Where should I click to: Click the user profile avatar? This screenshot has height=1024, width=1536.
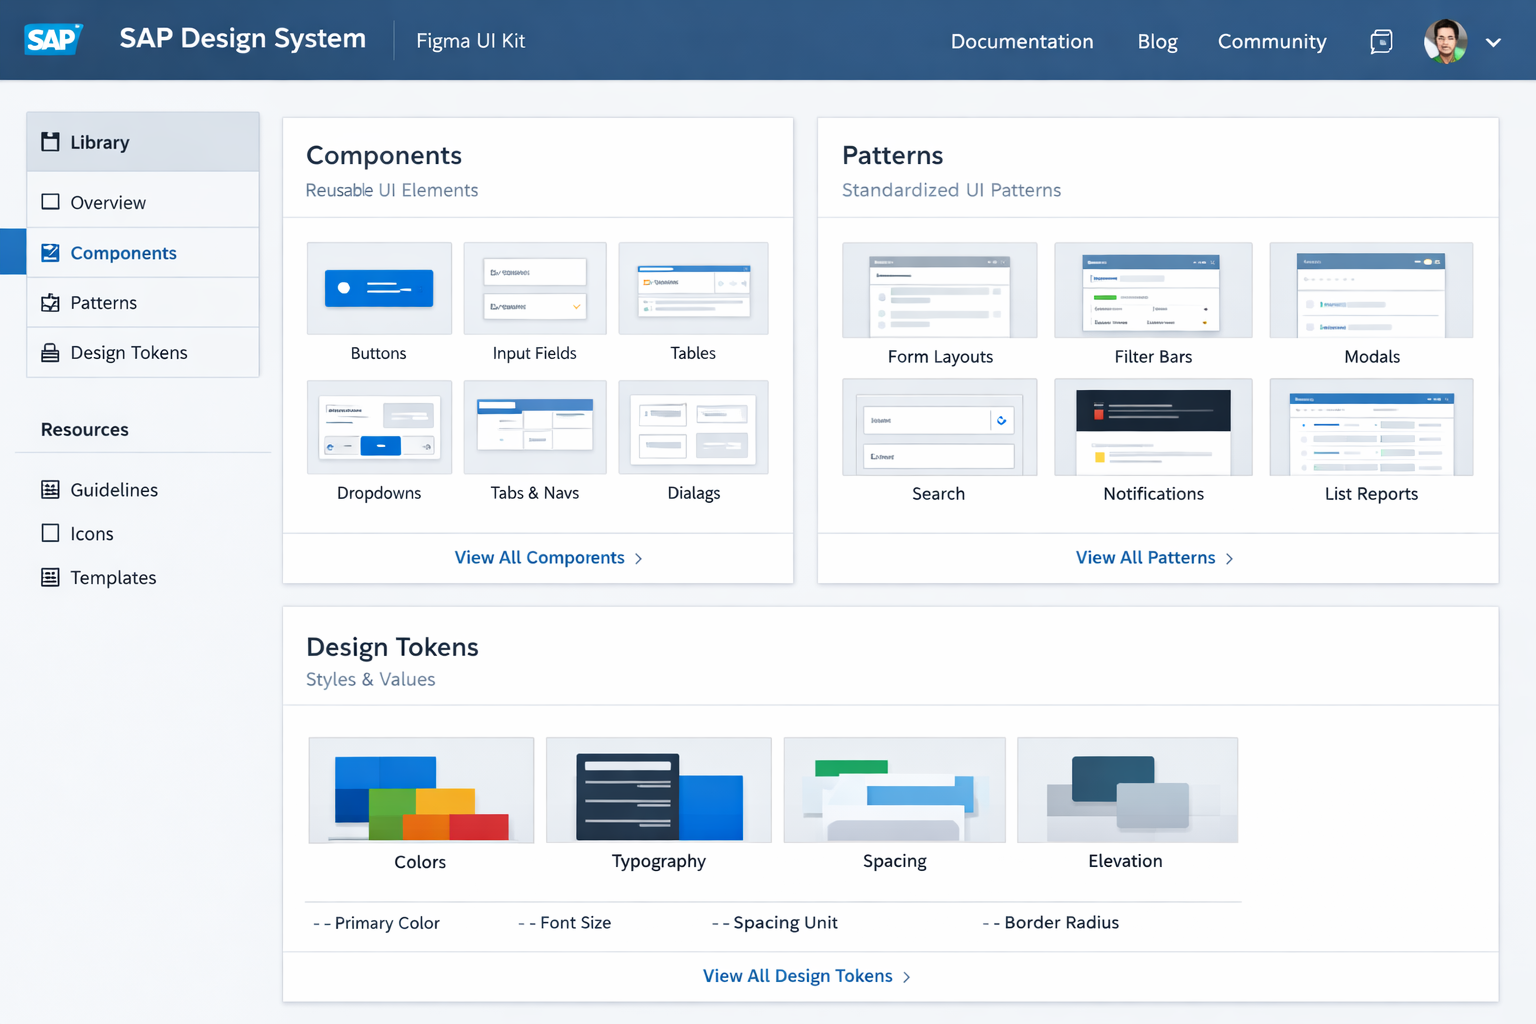[1445, 41]
